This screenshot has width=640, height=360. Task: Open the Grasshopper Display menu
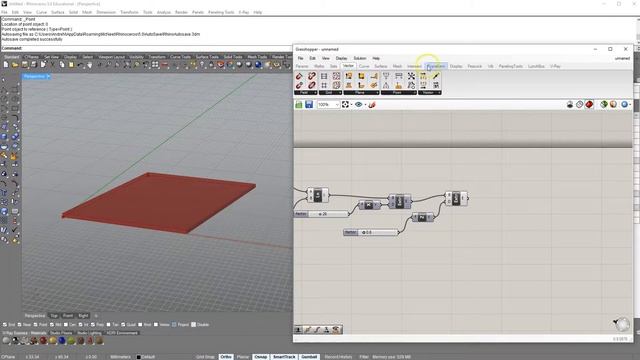click(341, 58)
